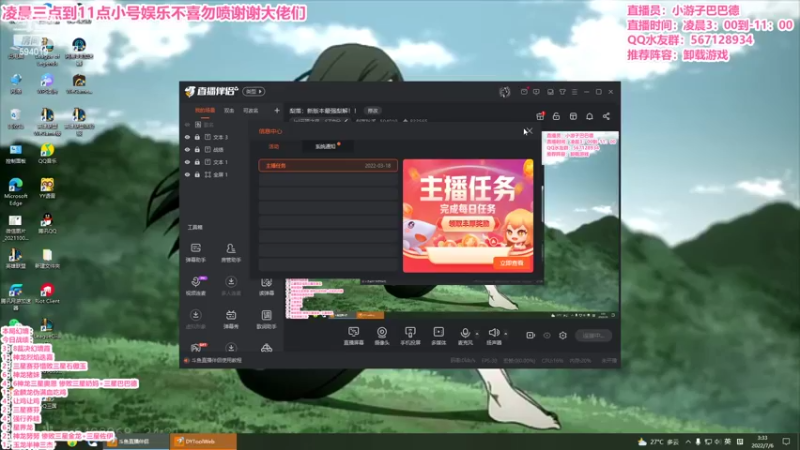Open the 视频连麦 tool with purple badge
The height and width of the screenshot is (450, 800).
195,286
